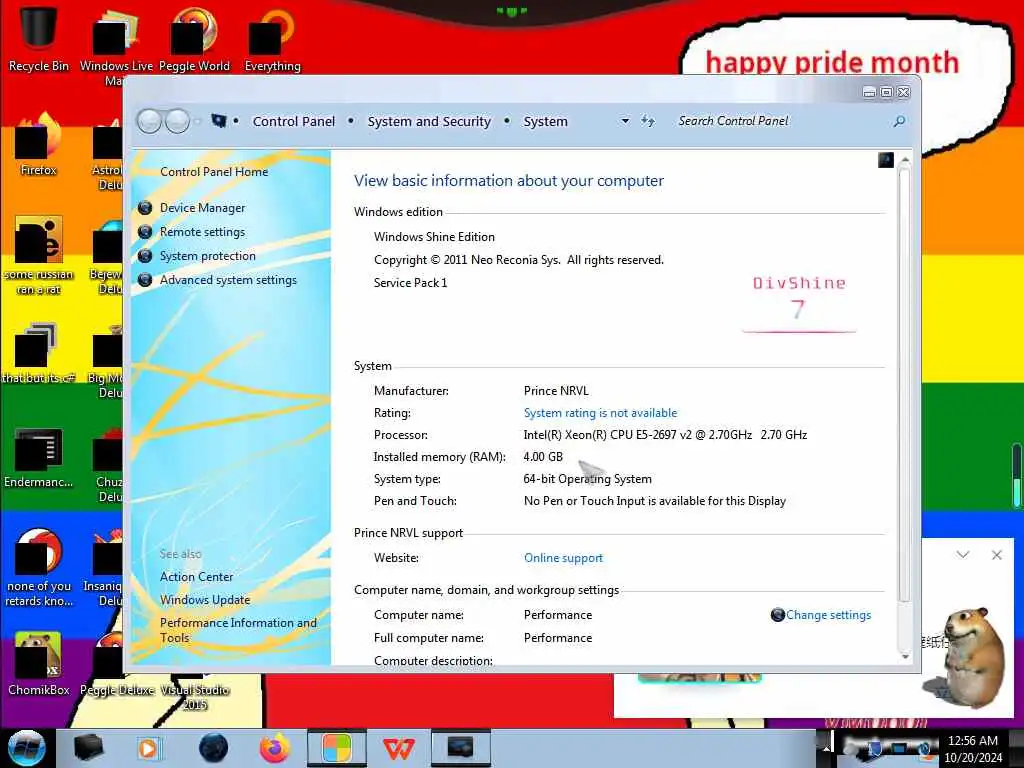The height and width of the screenshot is (768, 1024).
Task: Open 'none of you retards kno...' desktop icon
Action: [38, 567]
